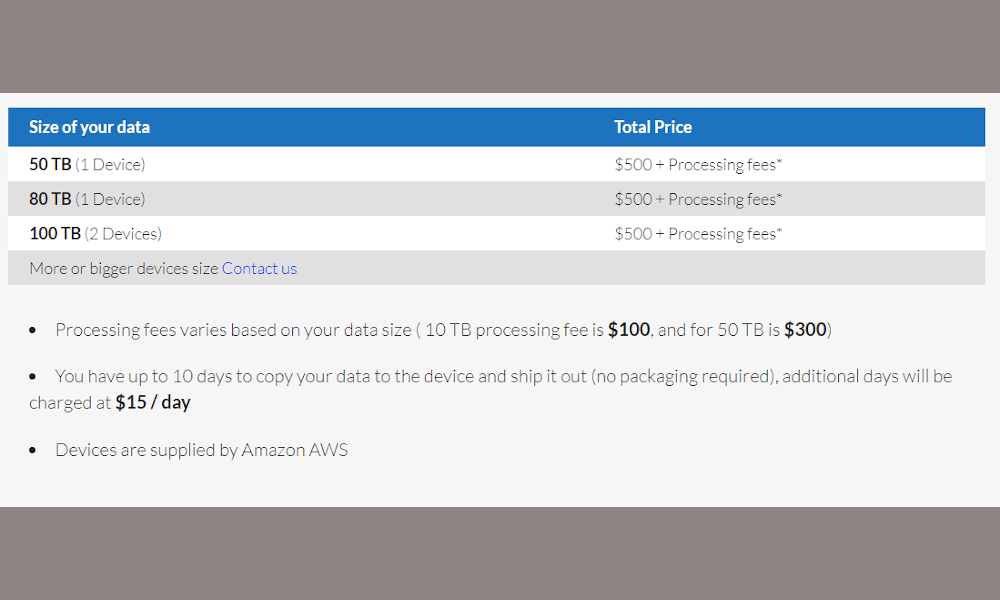Click the More or bigger devices size text
Image resolution: width=1000 pixels, height=600 pixels.
point(124,268)
